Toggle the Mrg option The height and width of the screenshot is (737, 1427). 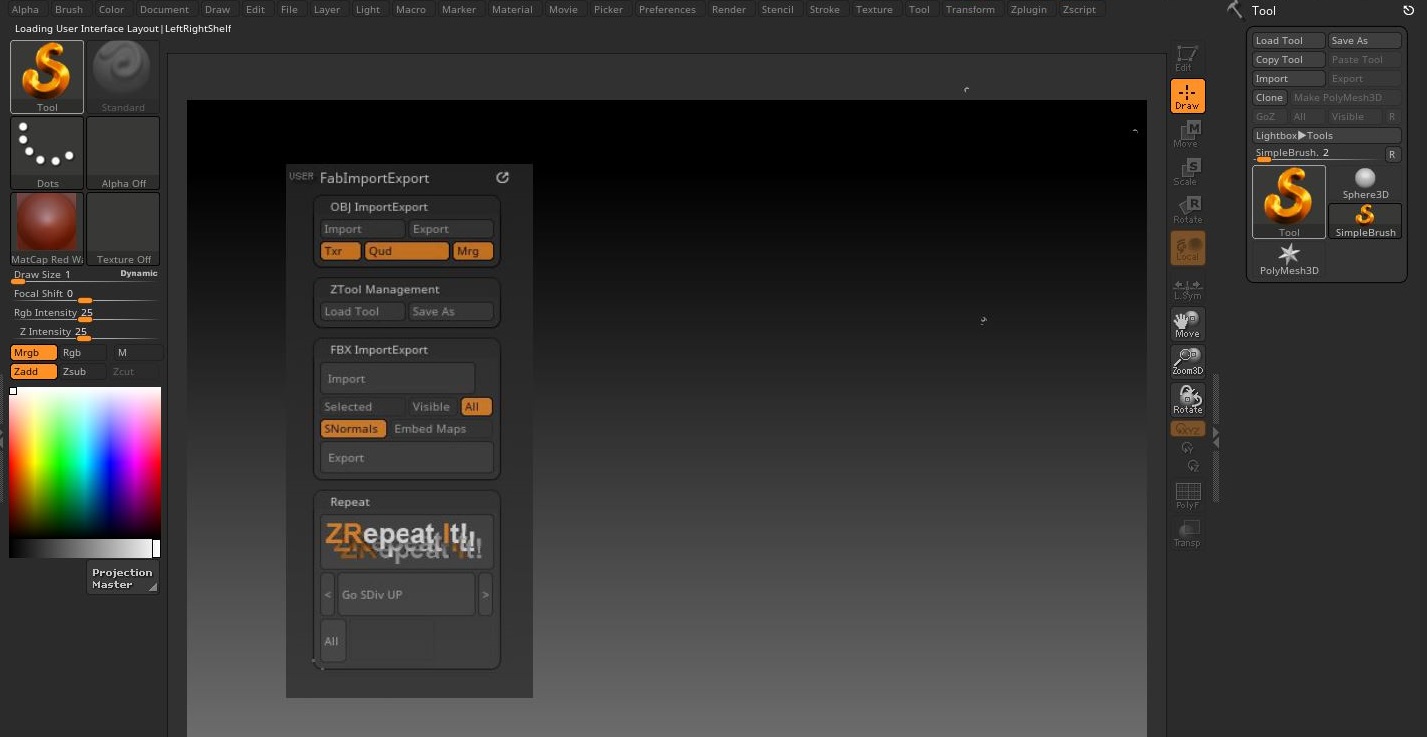[x=472, y=252]
